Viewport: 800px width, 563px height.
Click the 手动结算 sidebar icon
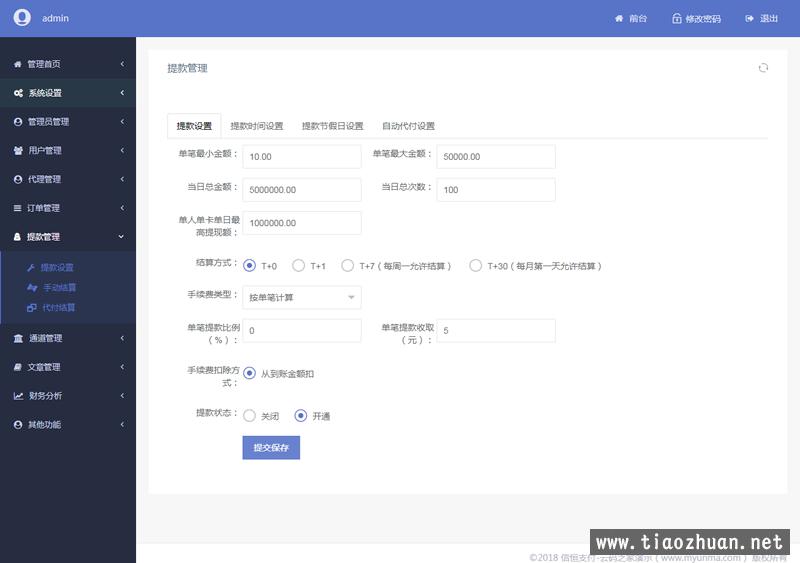[x=31, y=288]
